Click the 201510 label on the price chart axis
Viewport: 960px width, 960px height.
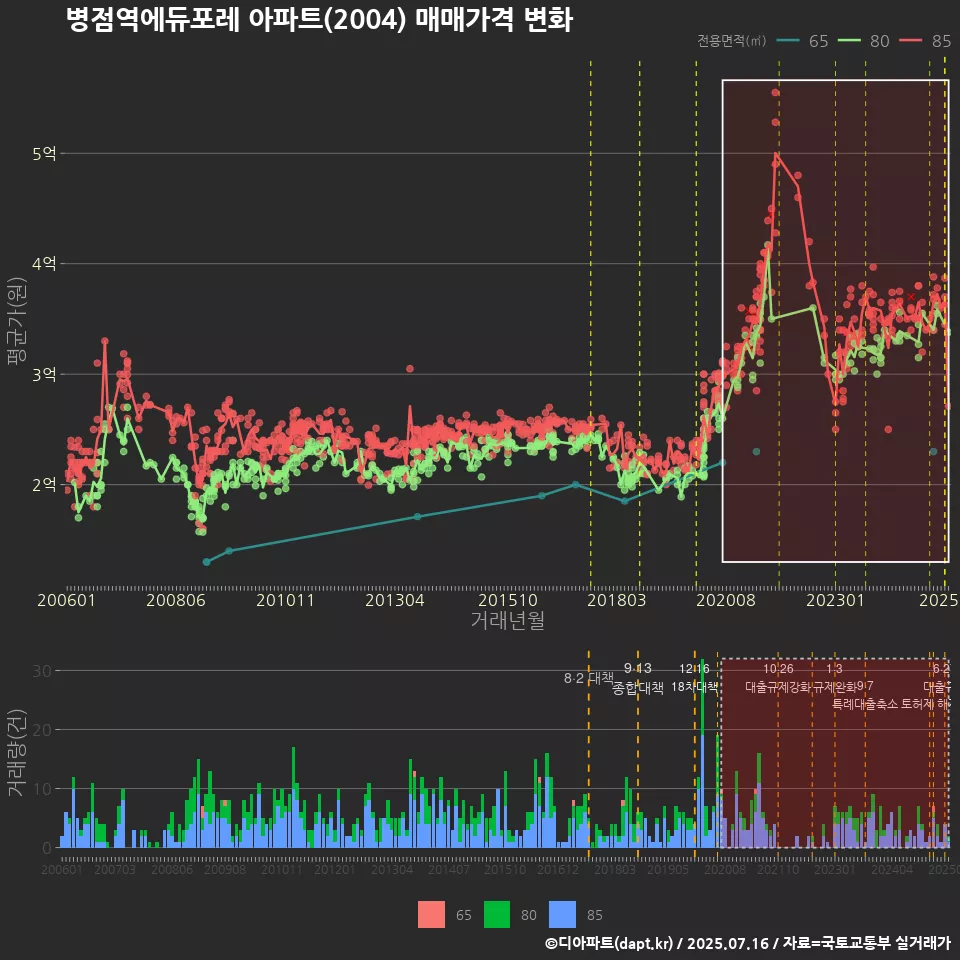click(x=508, y=600)
